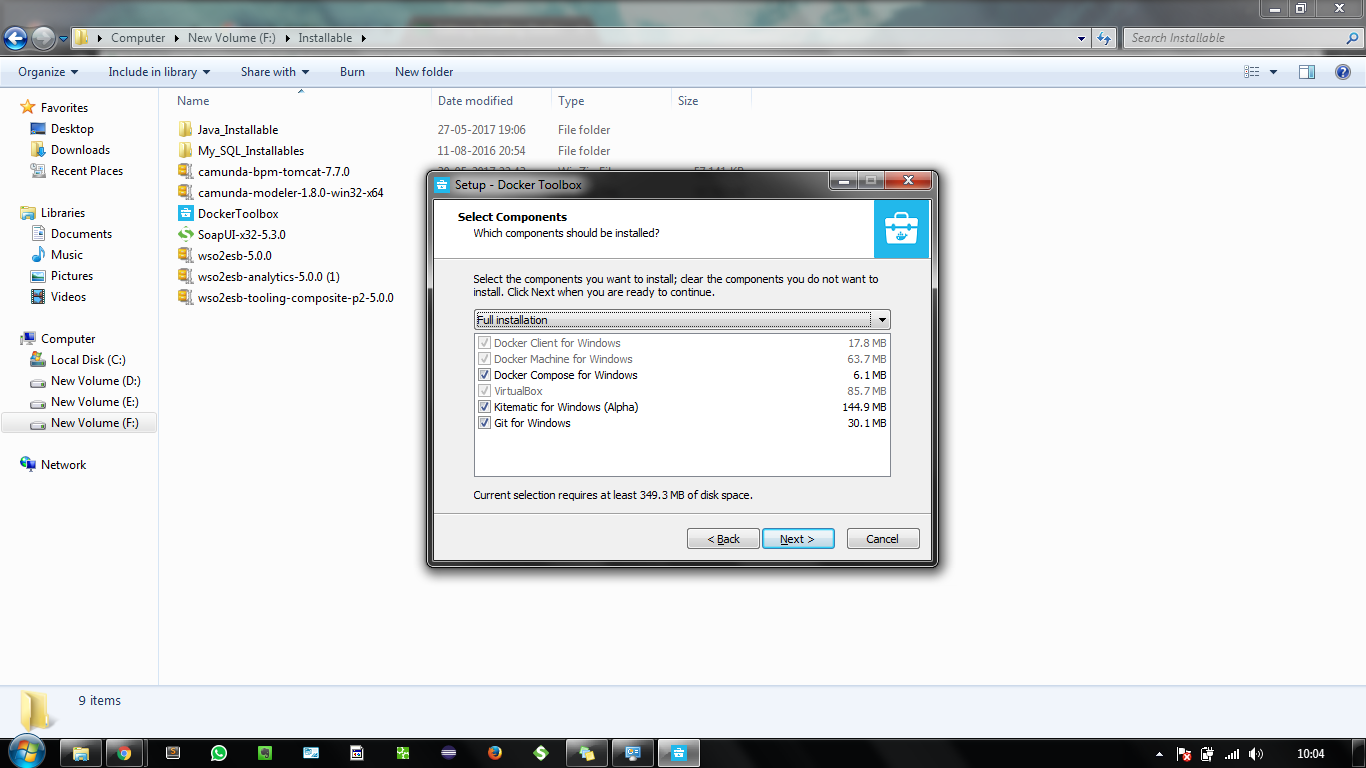The image size is (1366, 768).
Task: Open Eclipse from the taskbar
Action: 448,752
